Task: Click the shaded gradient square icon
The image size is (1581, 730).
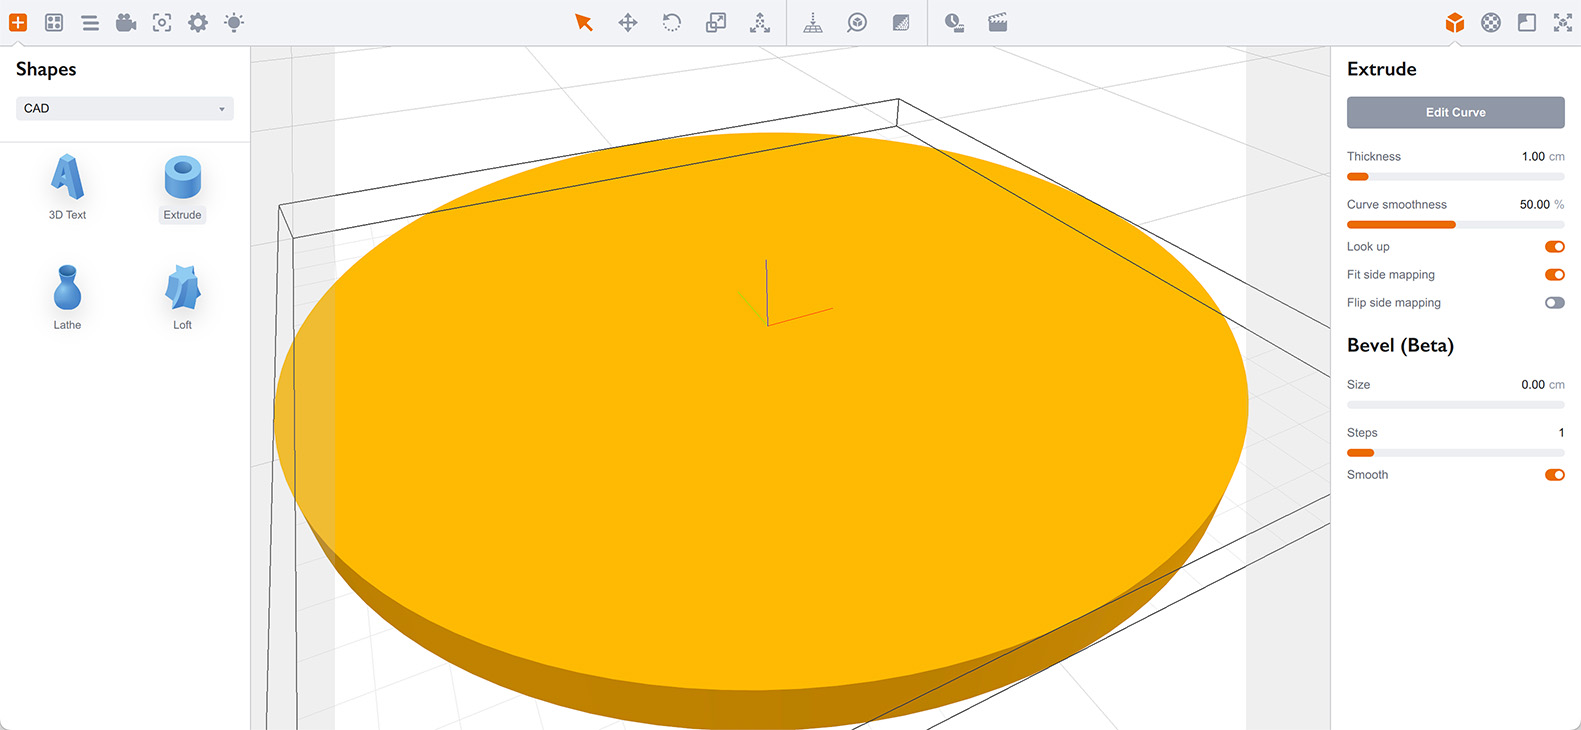Action: [901, 22]
